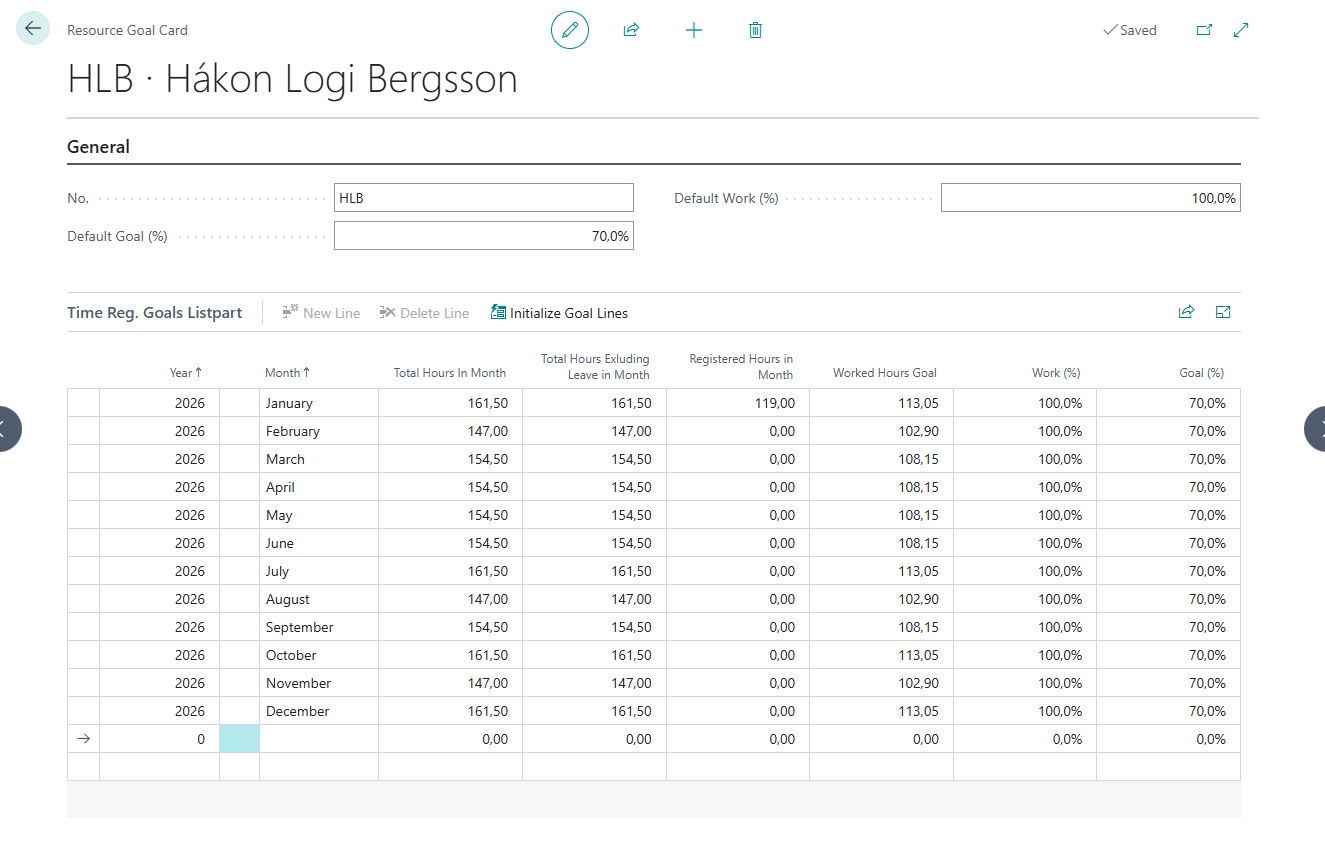The height and width of the screenshot is (848, 1325).
Task: Click the Time Reg. Goals Listpart title
Action: [x=155, y=313]
